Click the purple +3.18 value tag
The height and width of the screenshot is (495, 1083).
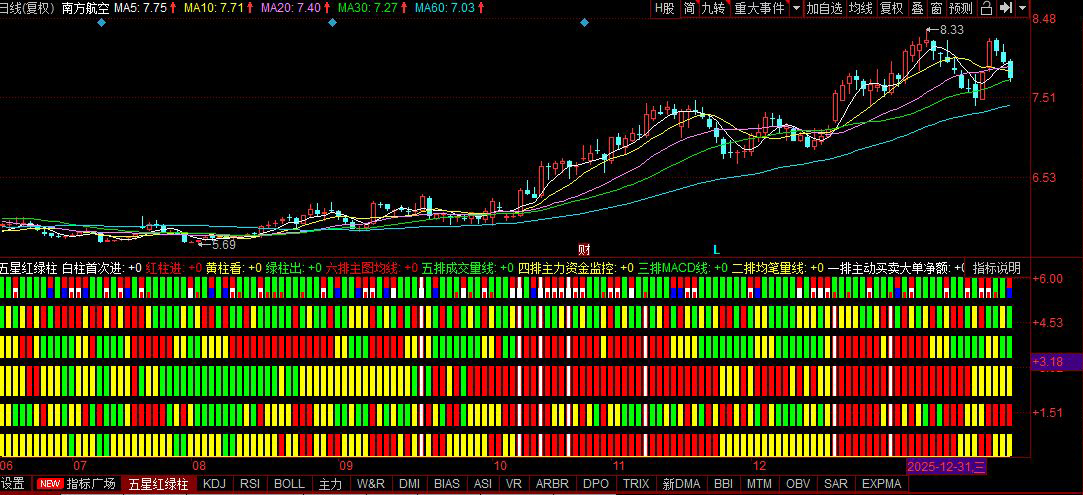click(1055, 361)
